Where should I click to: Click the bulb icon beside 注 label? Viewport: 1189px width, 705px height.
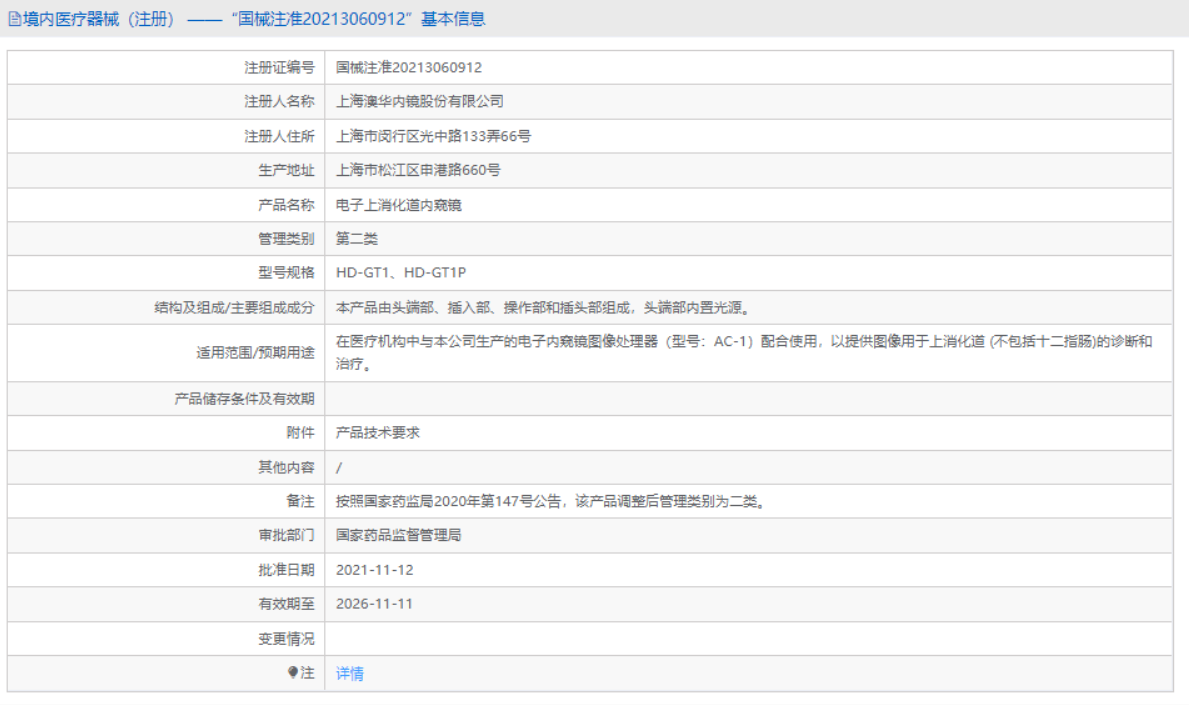[293, 672]
